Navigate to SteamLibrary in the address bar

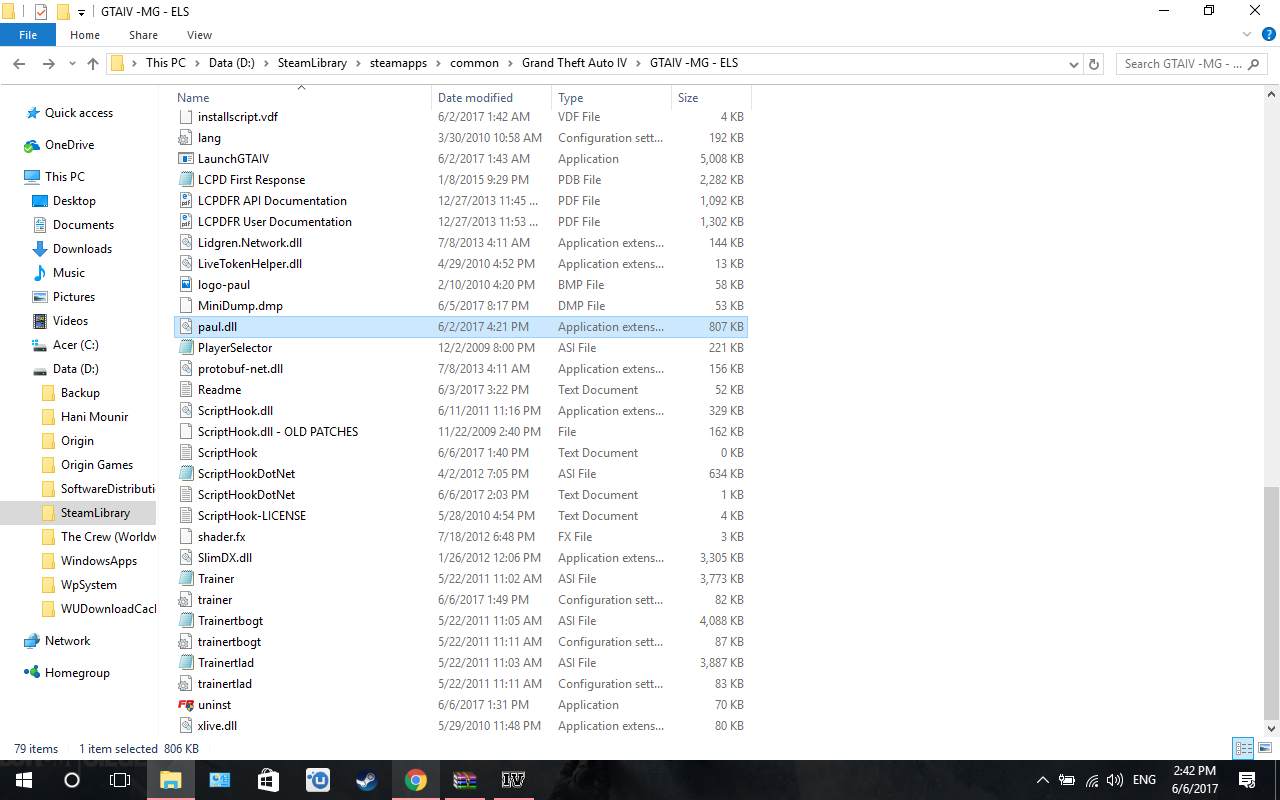point(312,63)
